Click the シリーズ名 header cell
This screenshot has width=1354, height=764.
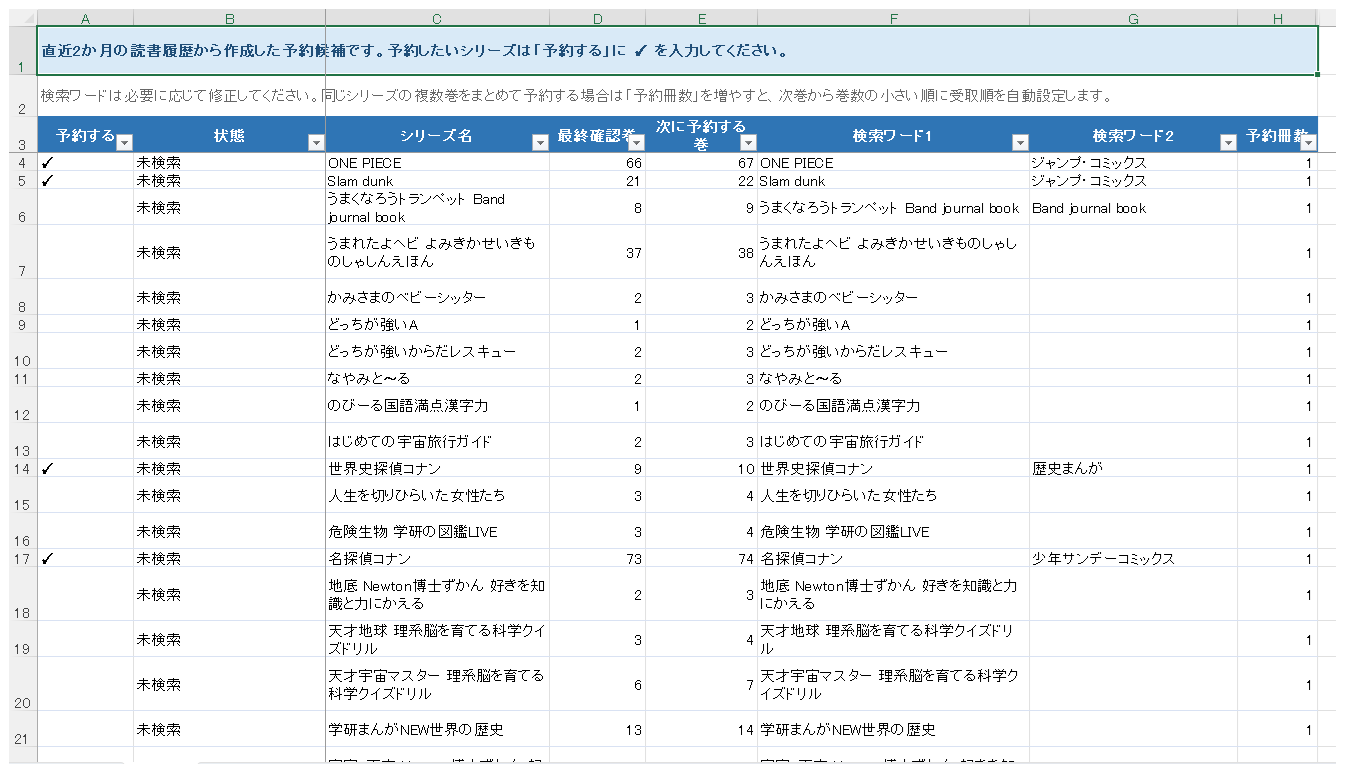[437, 135]
